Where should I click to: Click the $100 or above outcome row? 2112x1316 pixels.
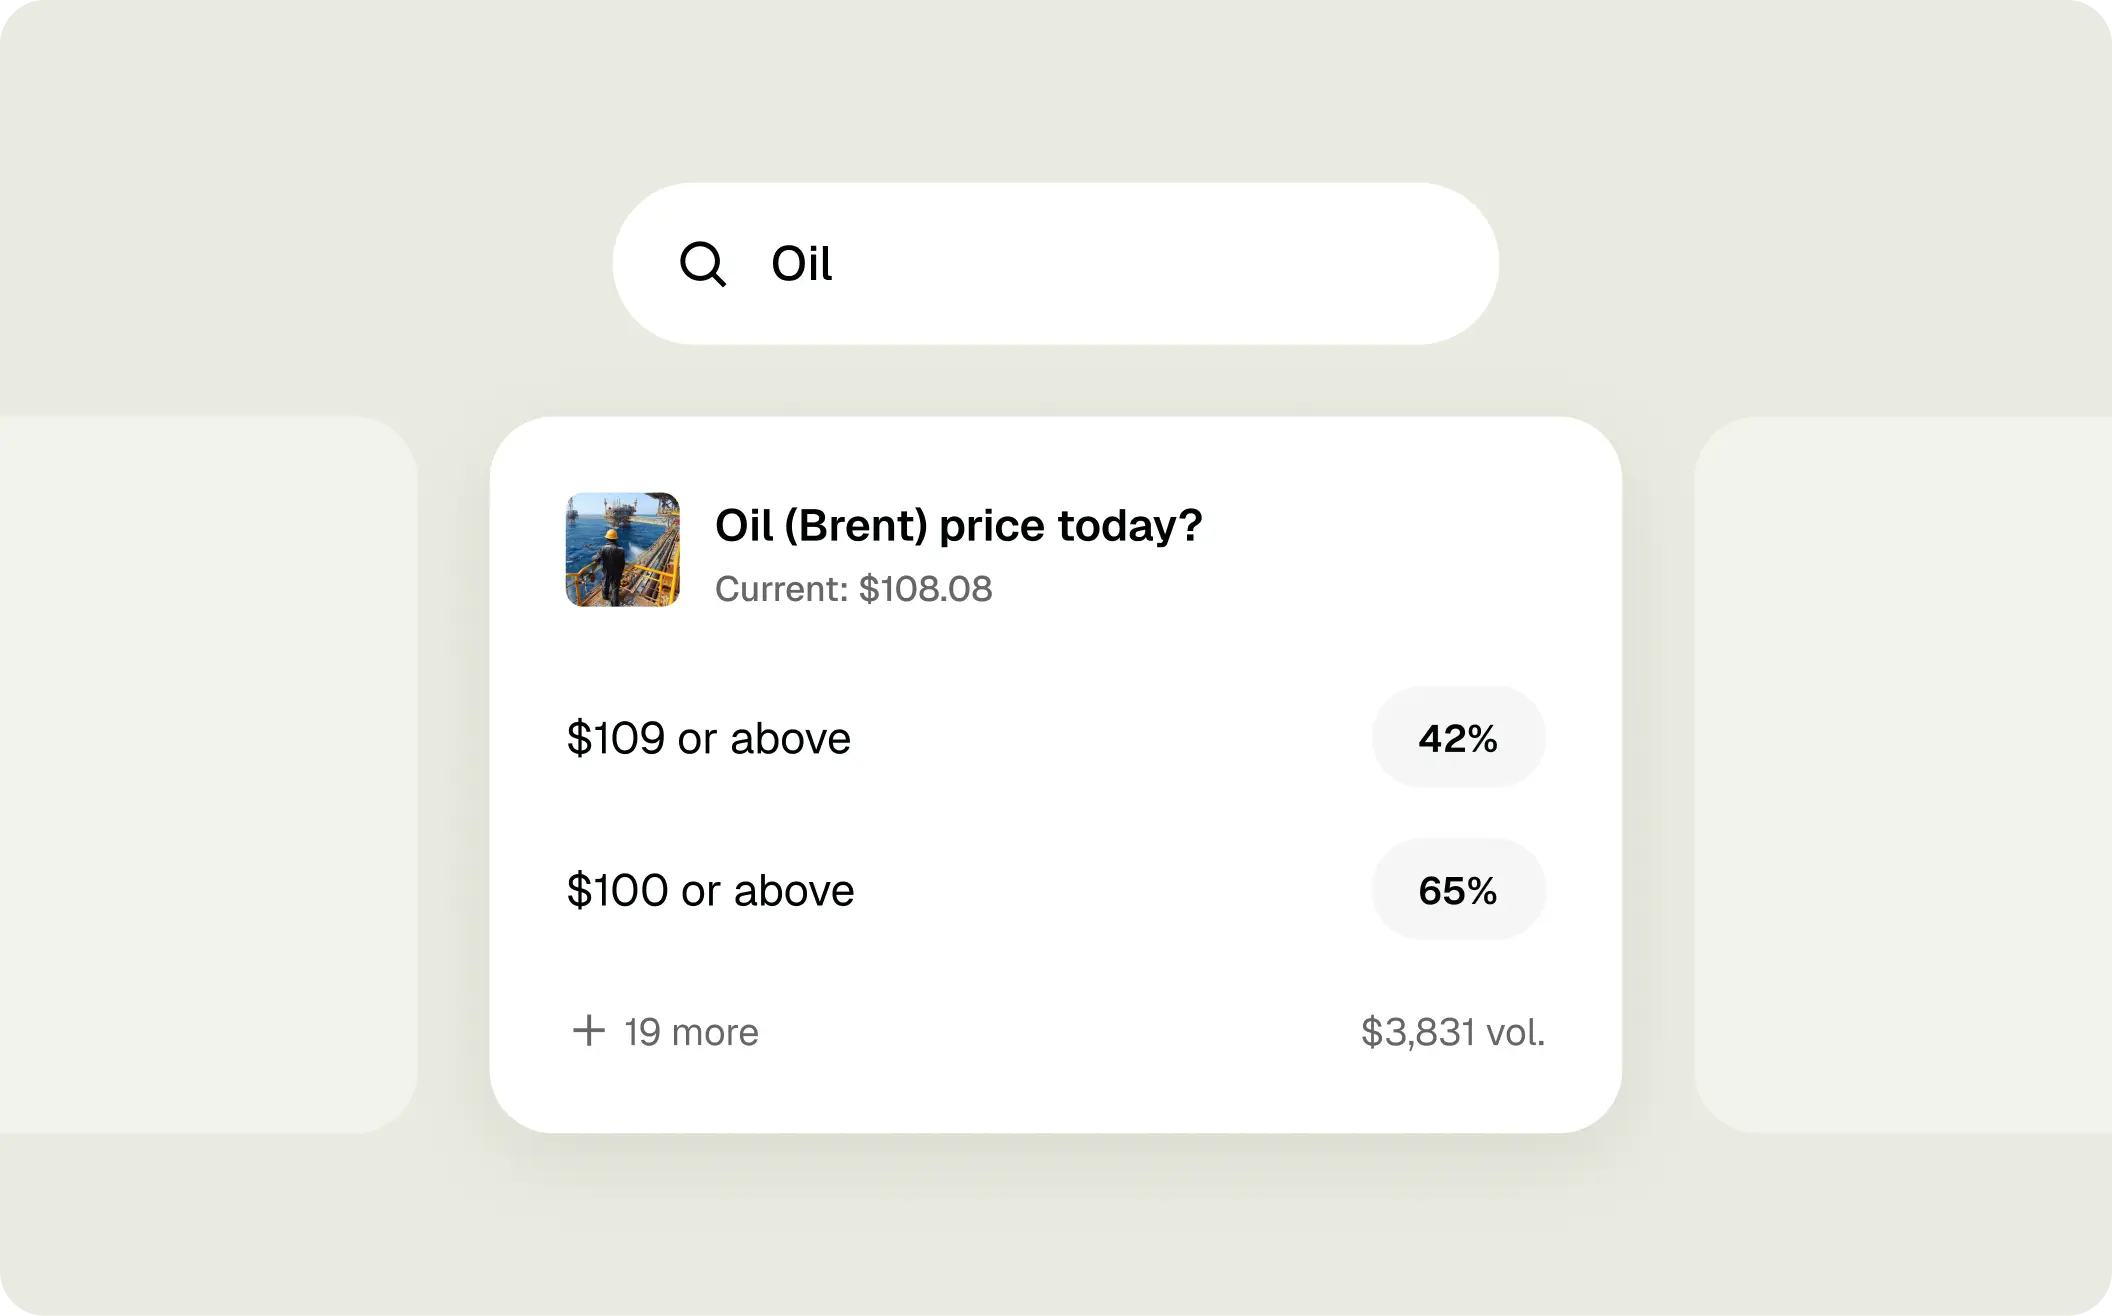(x=710, y=889)
